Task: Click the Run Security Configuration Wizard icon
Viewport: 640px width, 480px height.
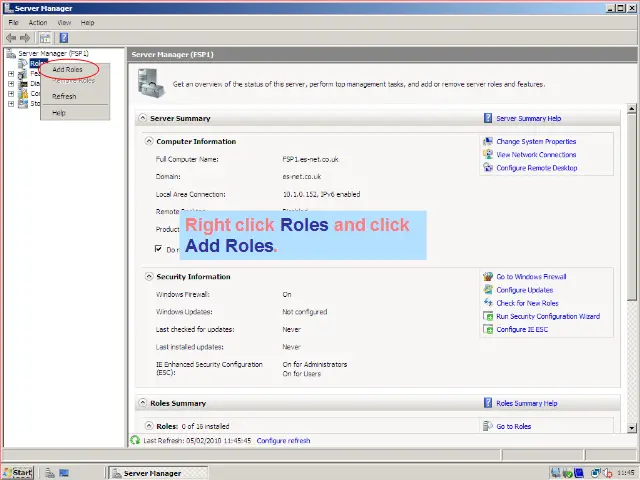Action: [488, 316]
